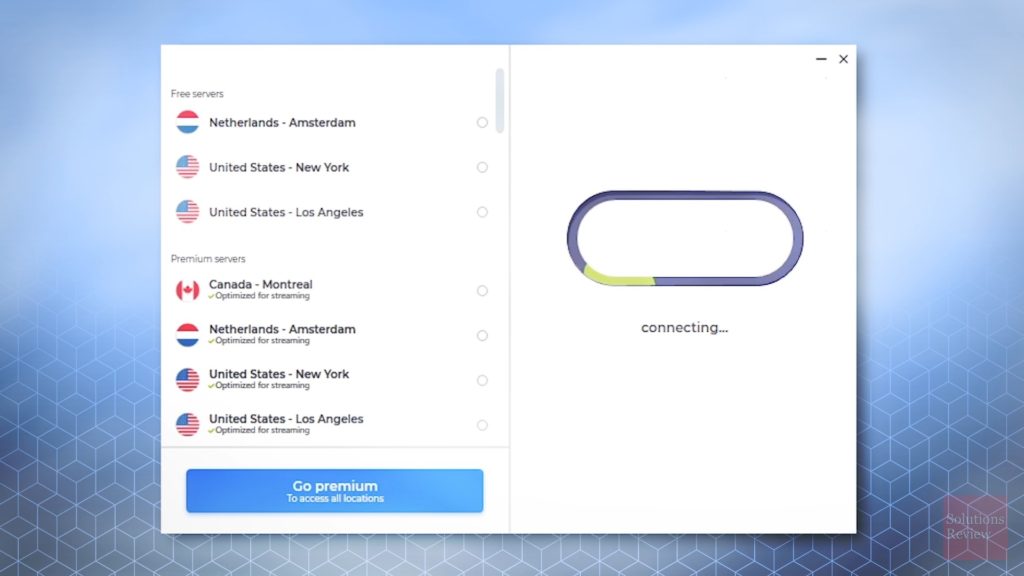The height and width of the screenshot is (576, 1024).
Task: Select the radio button for Canada - Montreal
Action: click(x=482, y=290)
